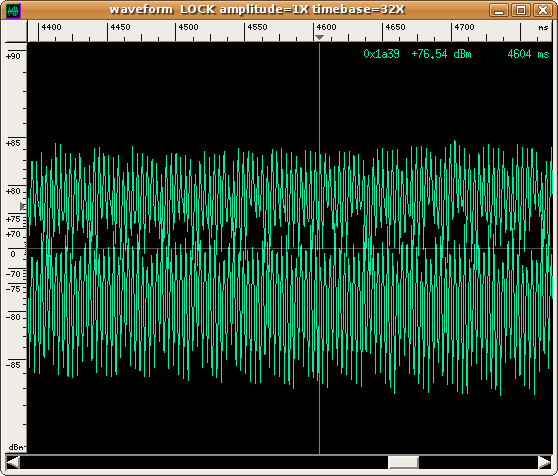Minimize the waveform window
Viewport: 558px width, 476px height.
pyautogui.click(x=499, y=10)
